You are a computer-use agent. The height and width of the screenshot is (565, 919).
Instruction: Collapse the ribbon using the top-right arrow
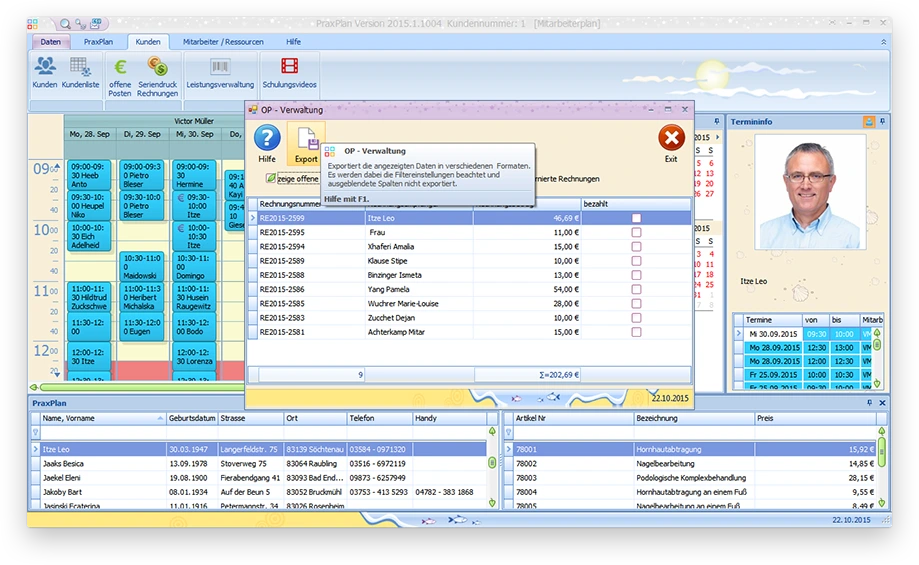(x=883, y=42)
